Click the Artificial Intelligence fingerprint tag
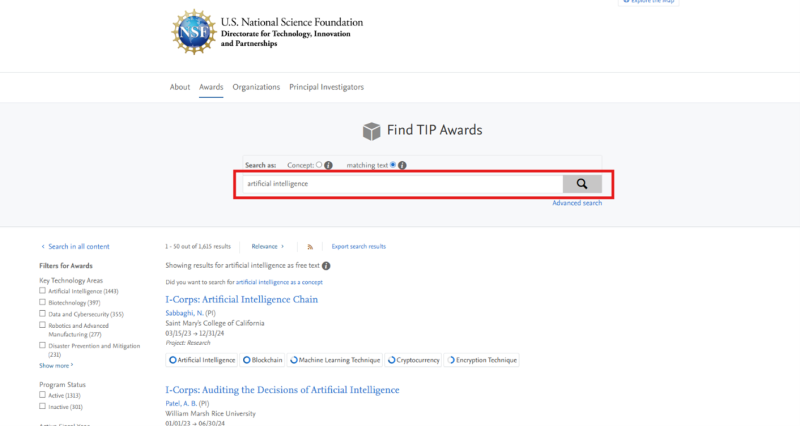800x426 pixels. pos(202,360)
